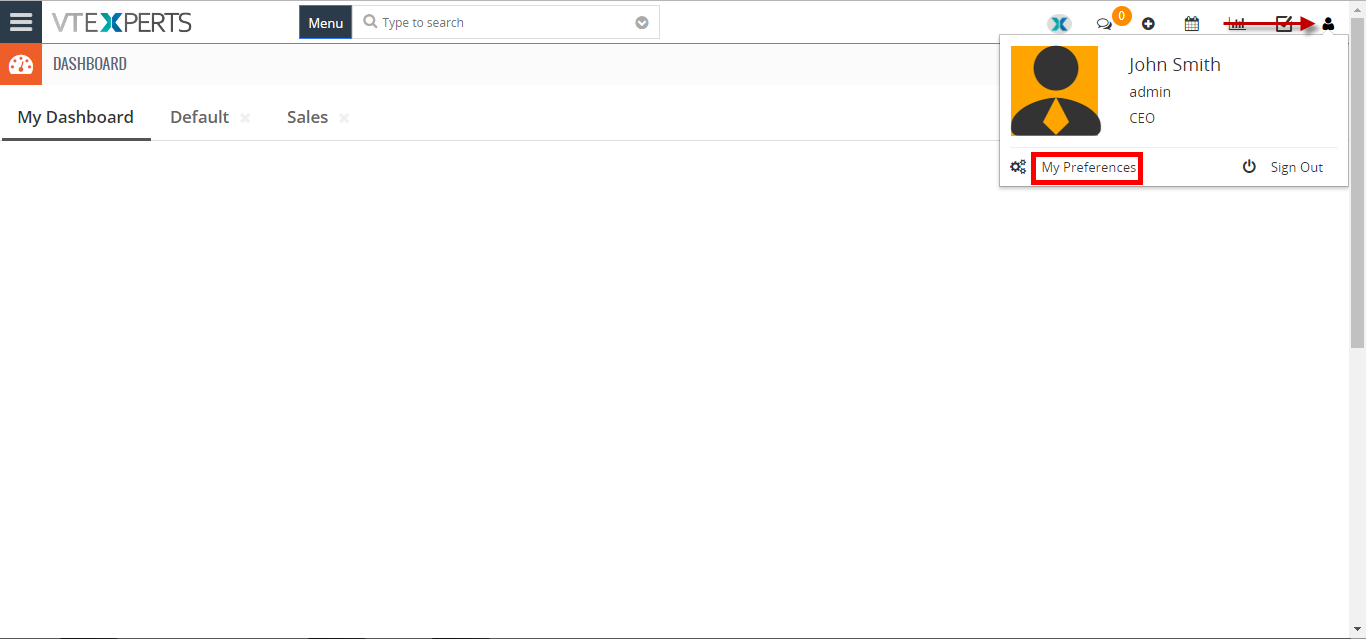Click Sign Out
The image size is (1366, 639).
pos(1297,168)
